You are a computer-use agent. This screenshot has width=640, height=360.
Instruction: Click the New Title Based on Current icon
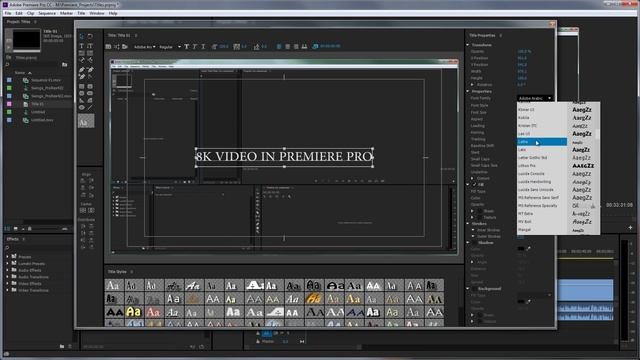(x=109, y=47)
